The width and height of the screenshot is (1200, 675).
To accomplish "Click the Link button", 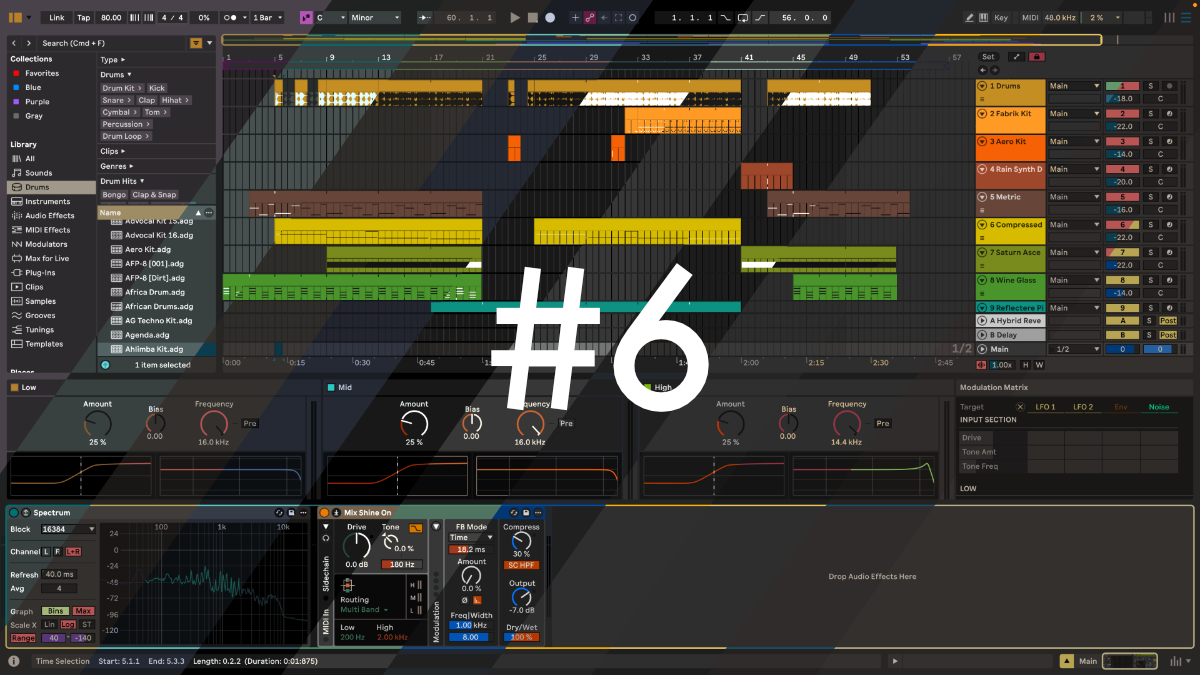I will pos(56,18).
